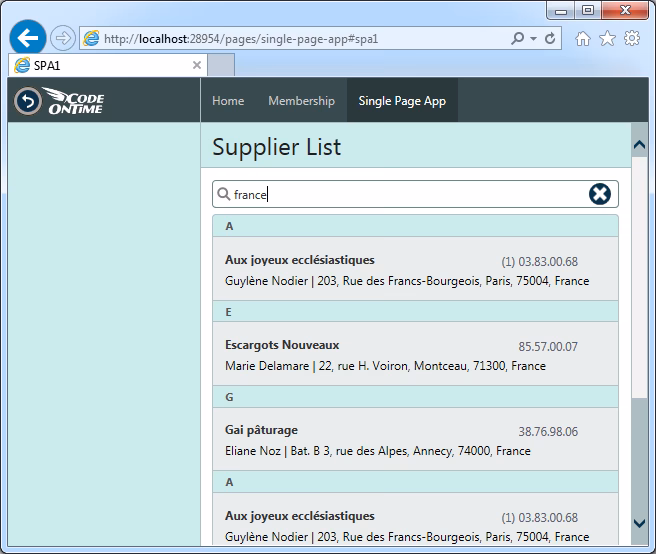
Task: Click phone number 85.57.00.07
Action: (x=548, y=346)
